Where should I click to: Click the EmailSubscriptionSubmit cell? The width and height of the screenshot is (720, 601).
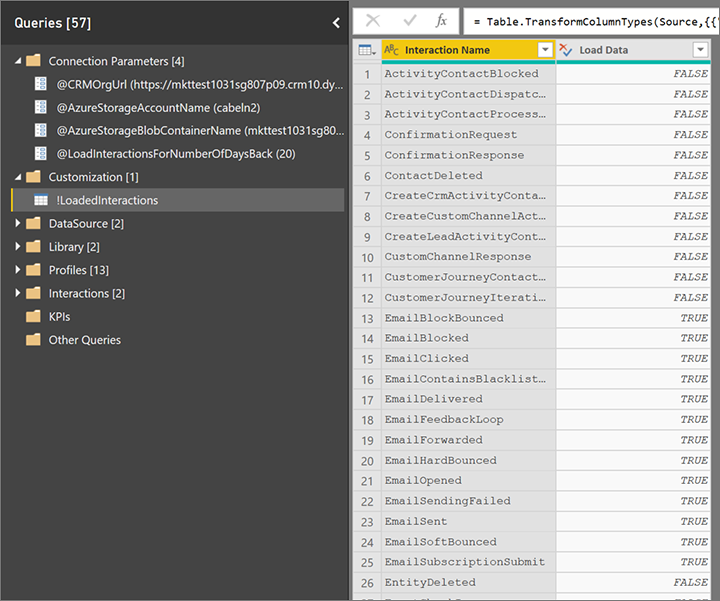coord(468,562)
